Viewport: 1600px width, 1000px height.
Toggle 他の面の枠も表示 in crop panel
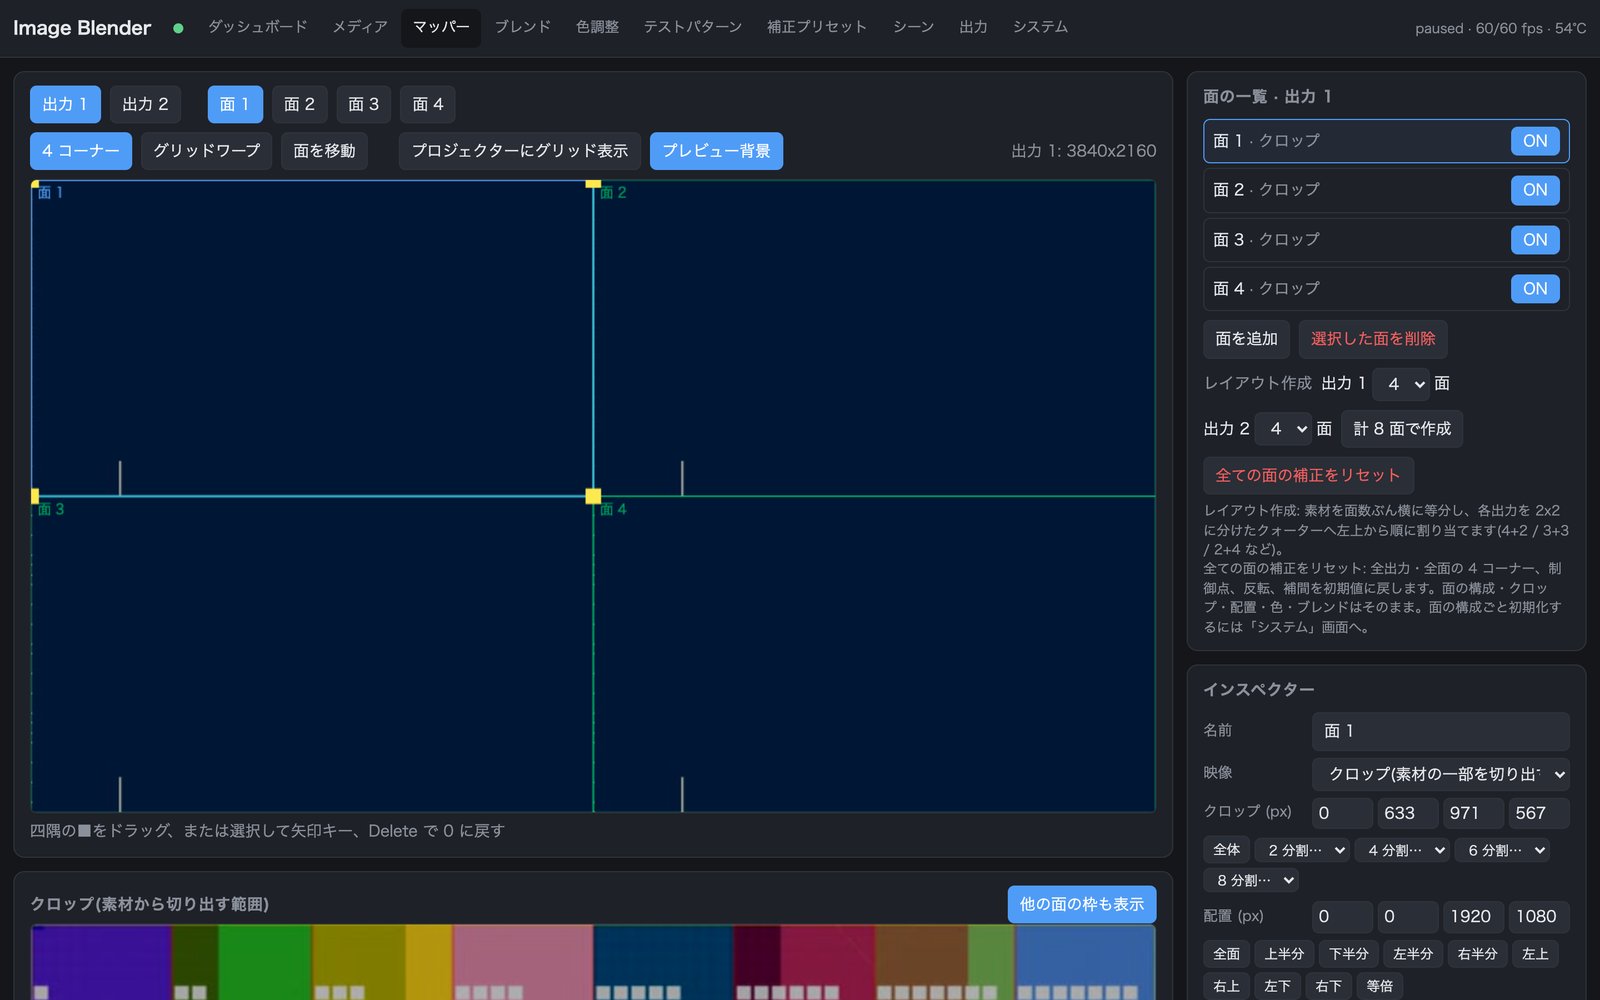tap(1082, 904)
